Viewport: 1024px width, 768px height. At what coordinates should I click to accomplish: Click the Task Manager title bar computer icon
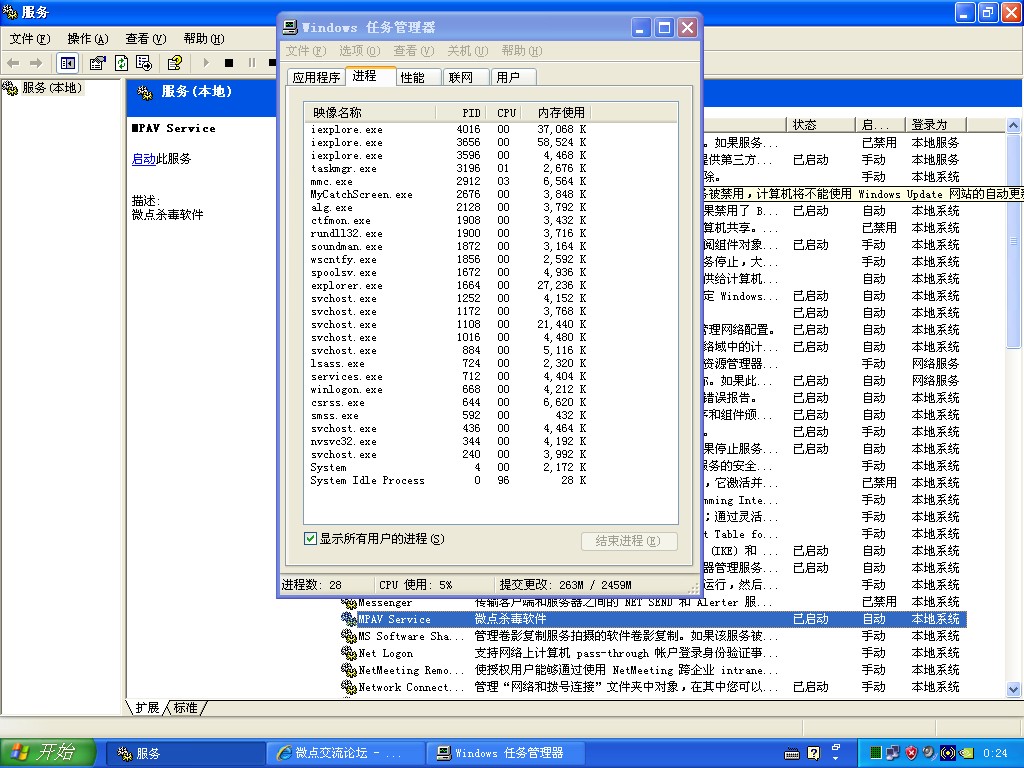pyautogui.click(x=290, y=27)
